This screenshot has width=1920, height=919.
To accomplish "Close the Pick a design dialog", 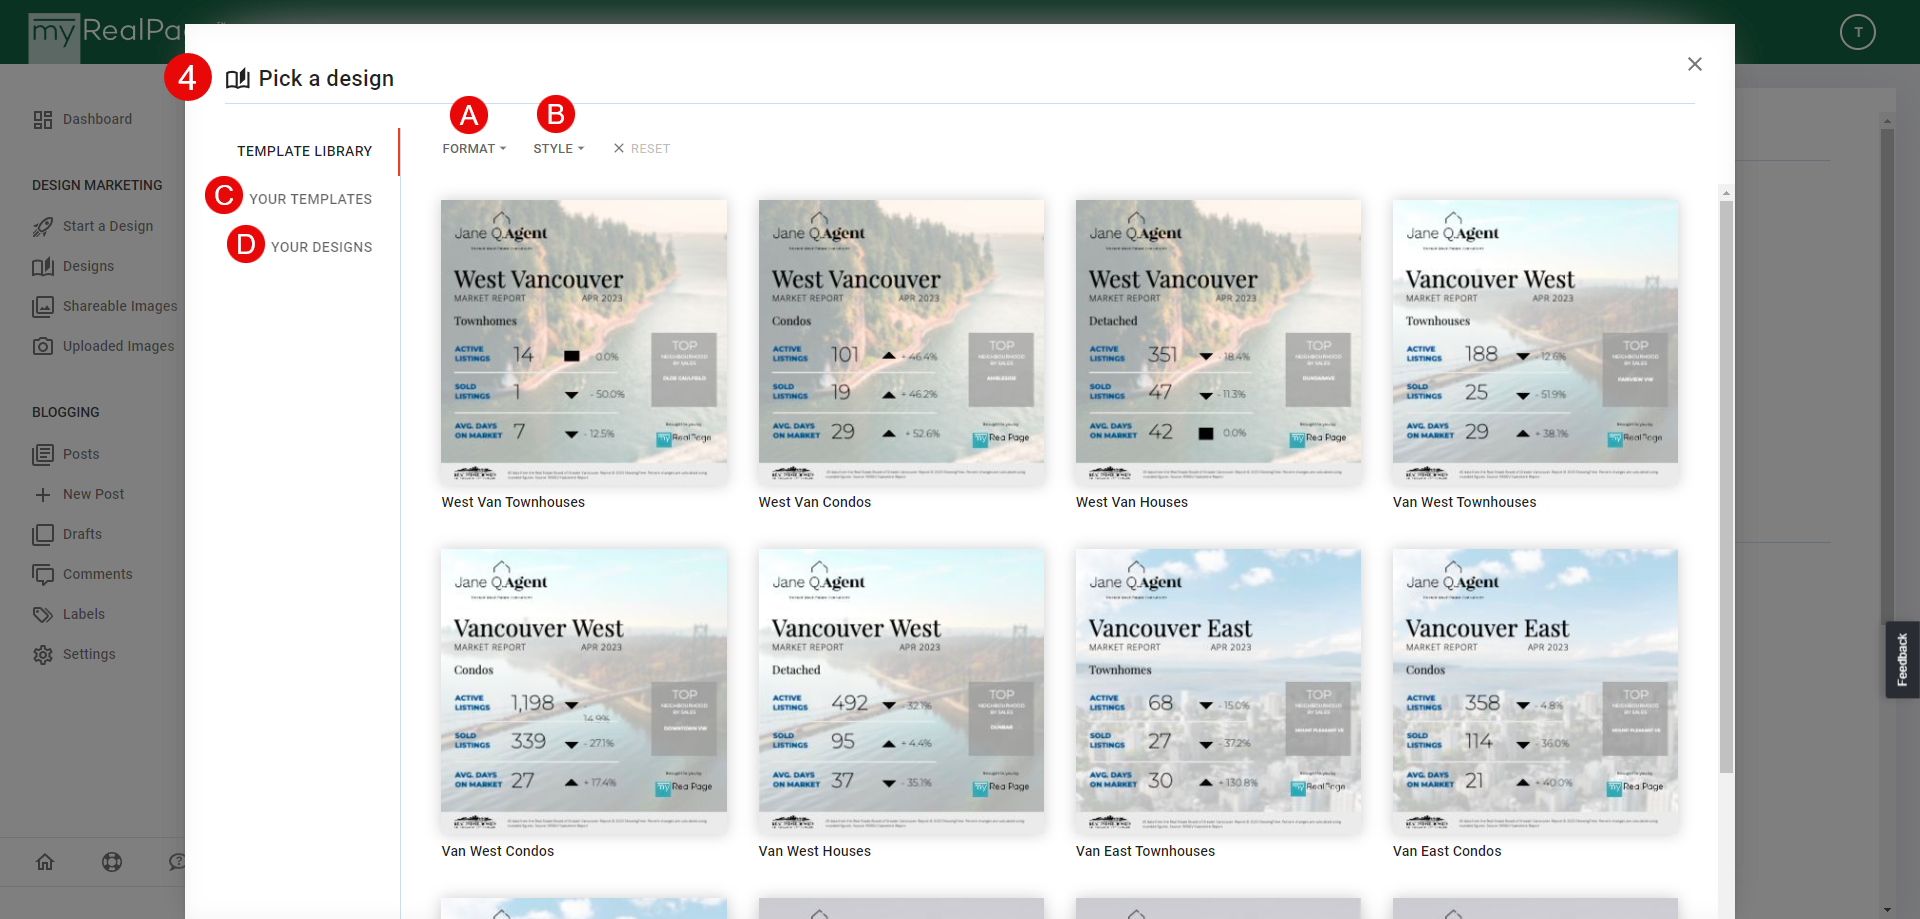I will [x=1695, y=64].
